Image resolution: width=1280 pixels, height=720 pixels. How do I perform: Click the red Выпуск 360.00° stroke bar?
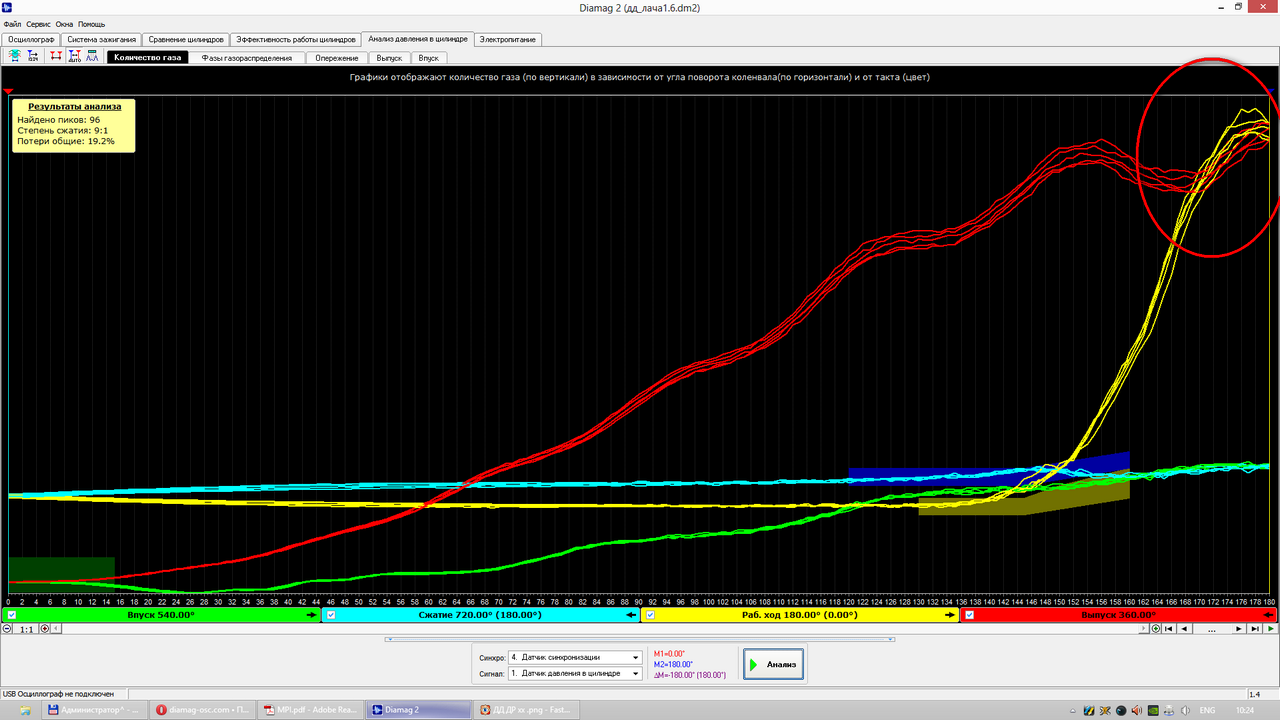click(1119, 615)
